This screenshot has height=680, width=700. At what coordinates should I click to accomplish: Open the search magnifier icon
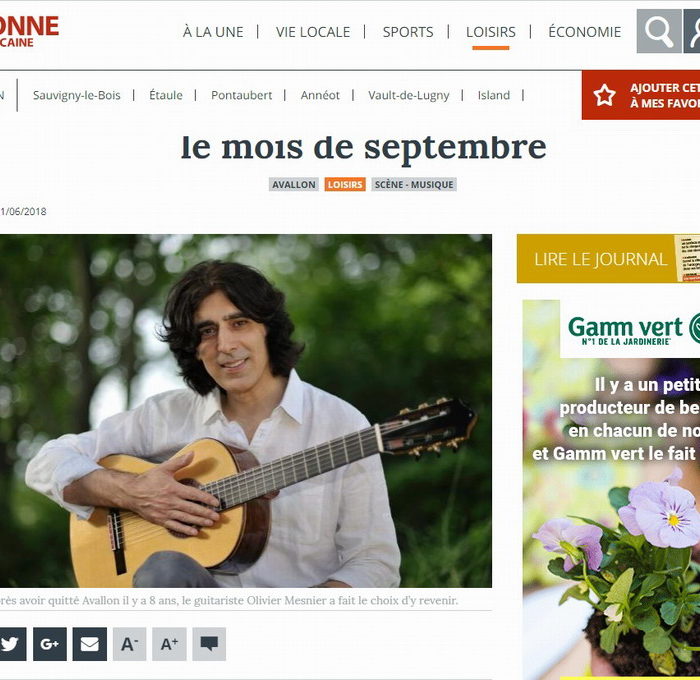point(659,31)
